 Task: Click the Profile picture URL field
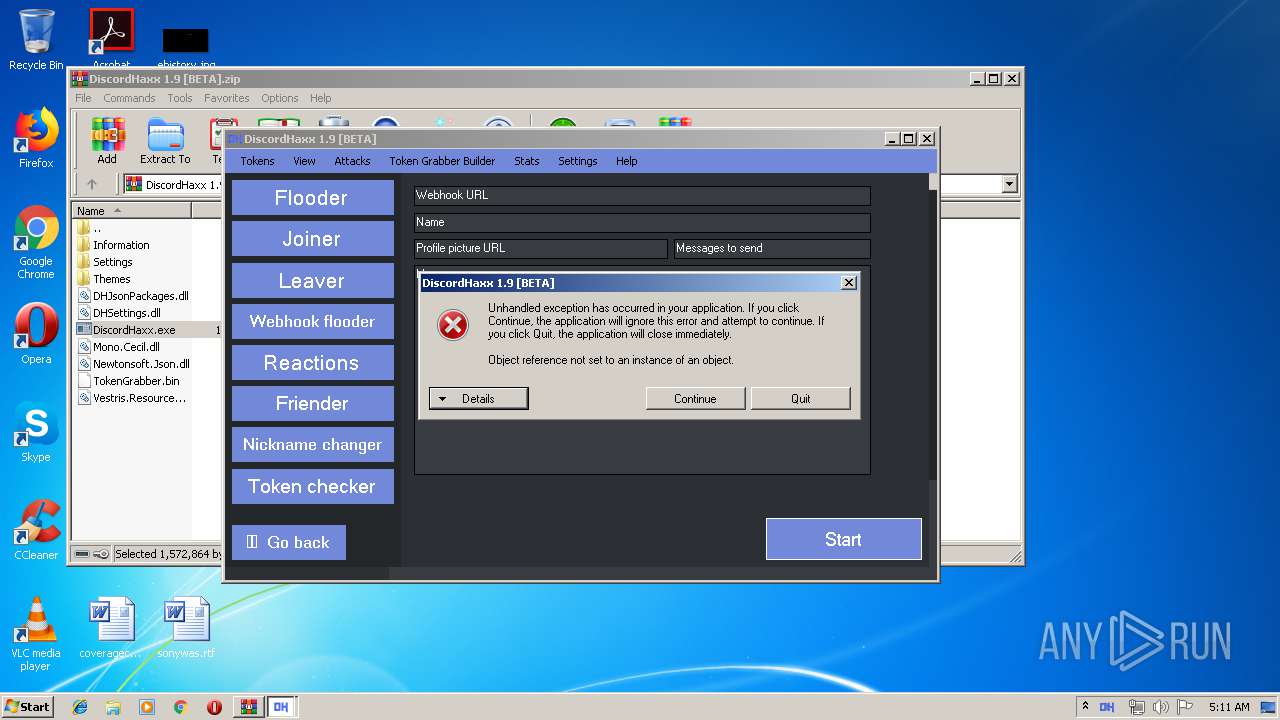(x=541, y=249)
